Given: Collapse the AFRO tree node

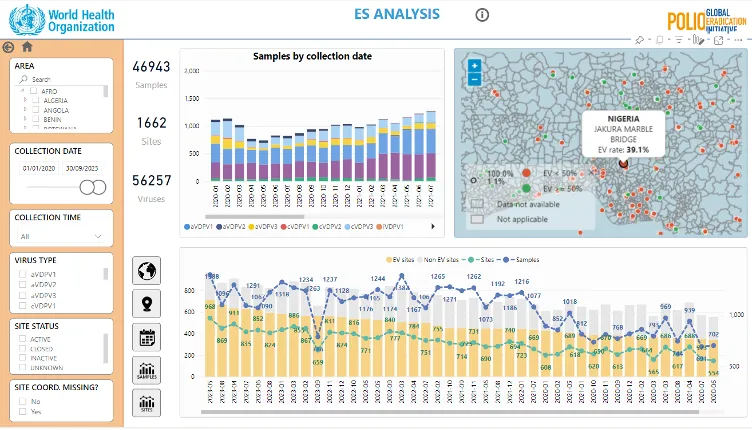Looking at the screenshot, I should click(22, 91).
